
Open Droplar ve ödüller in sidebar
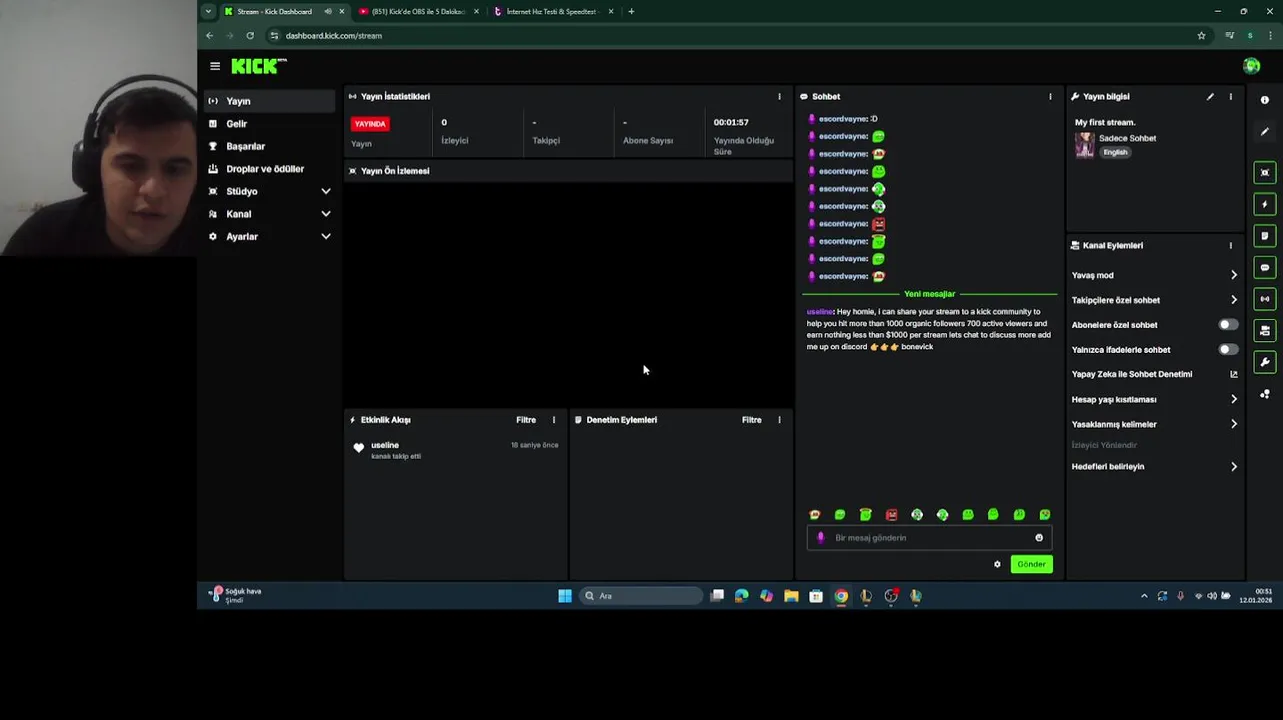[x=269, y=169]
